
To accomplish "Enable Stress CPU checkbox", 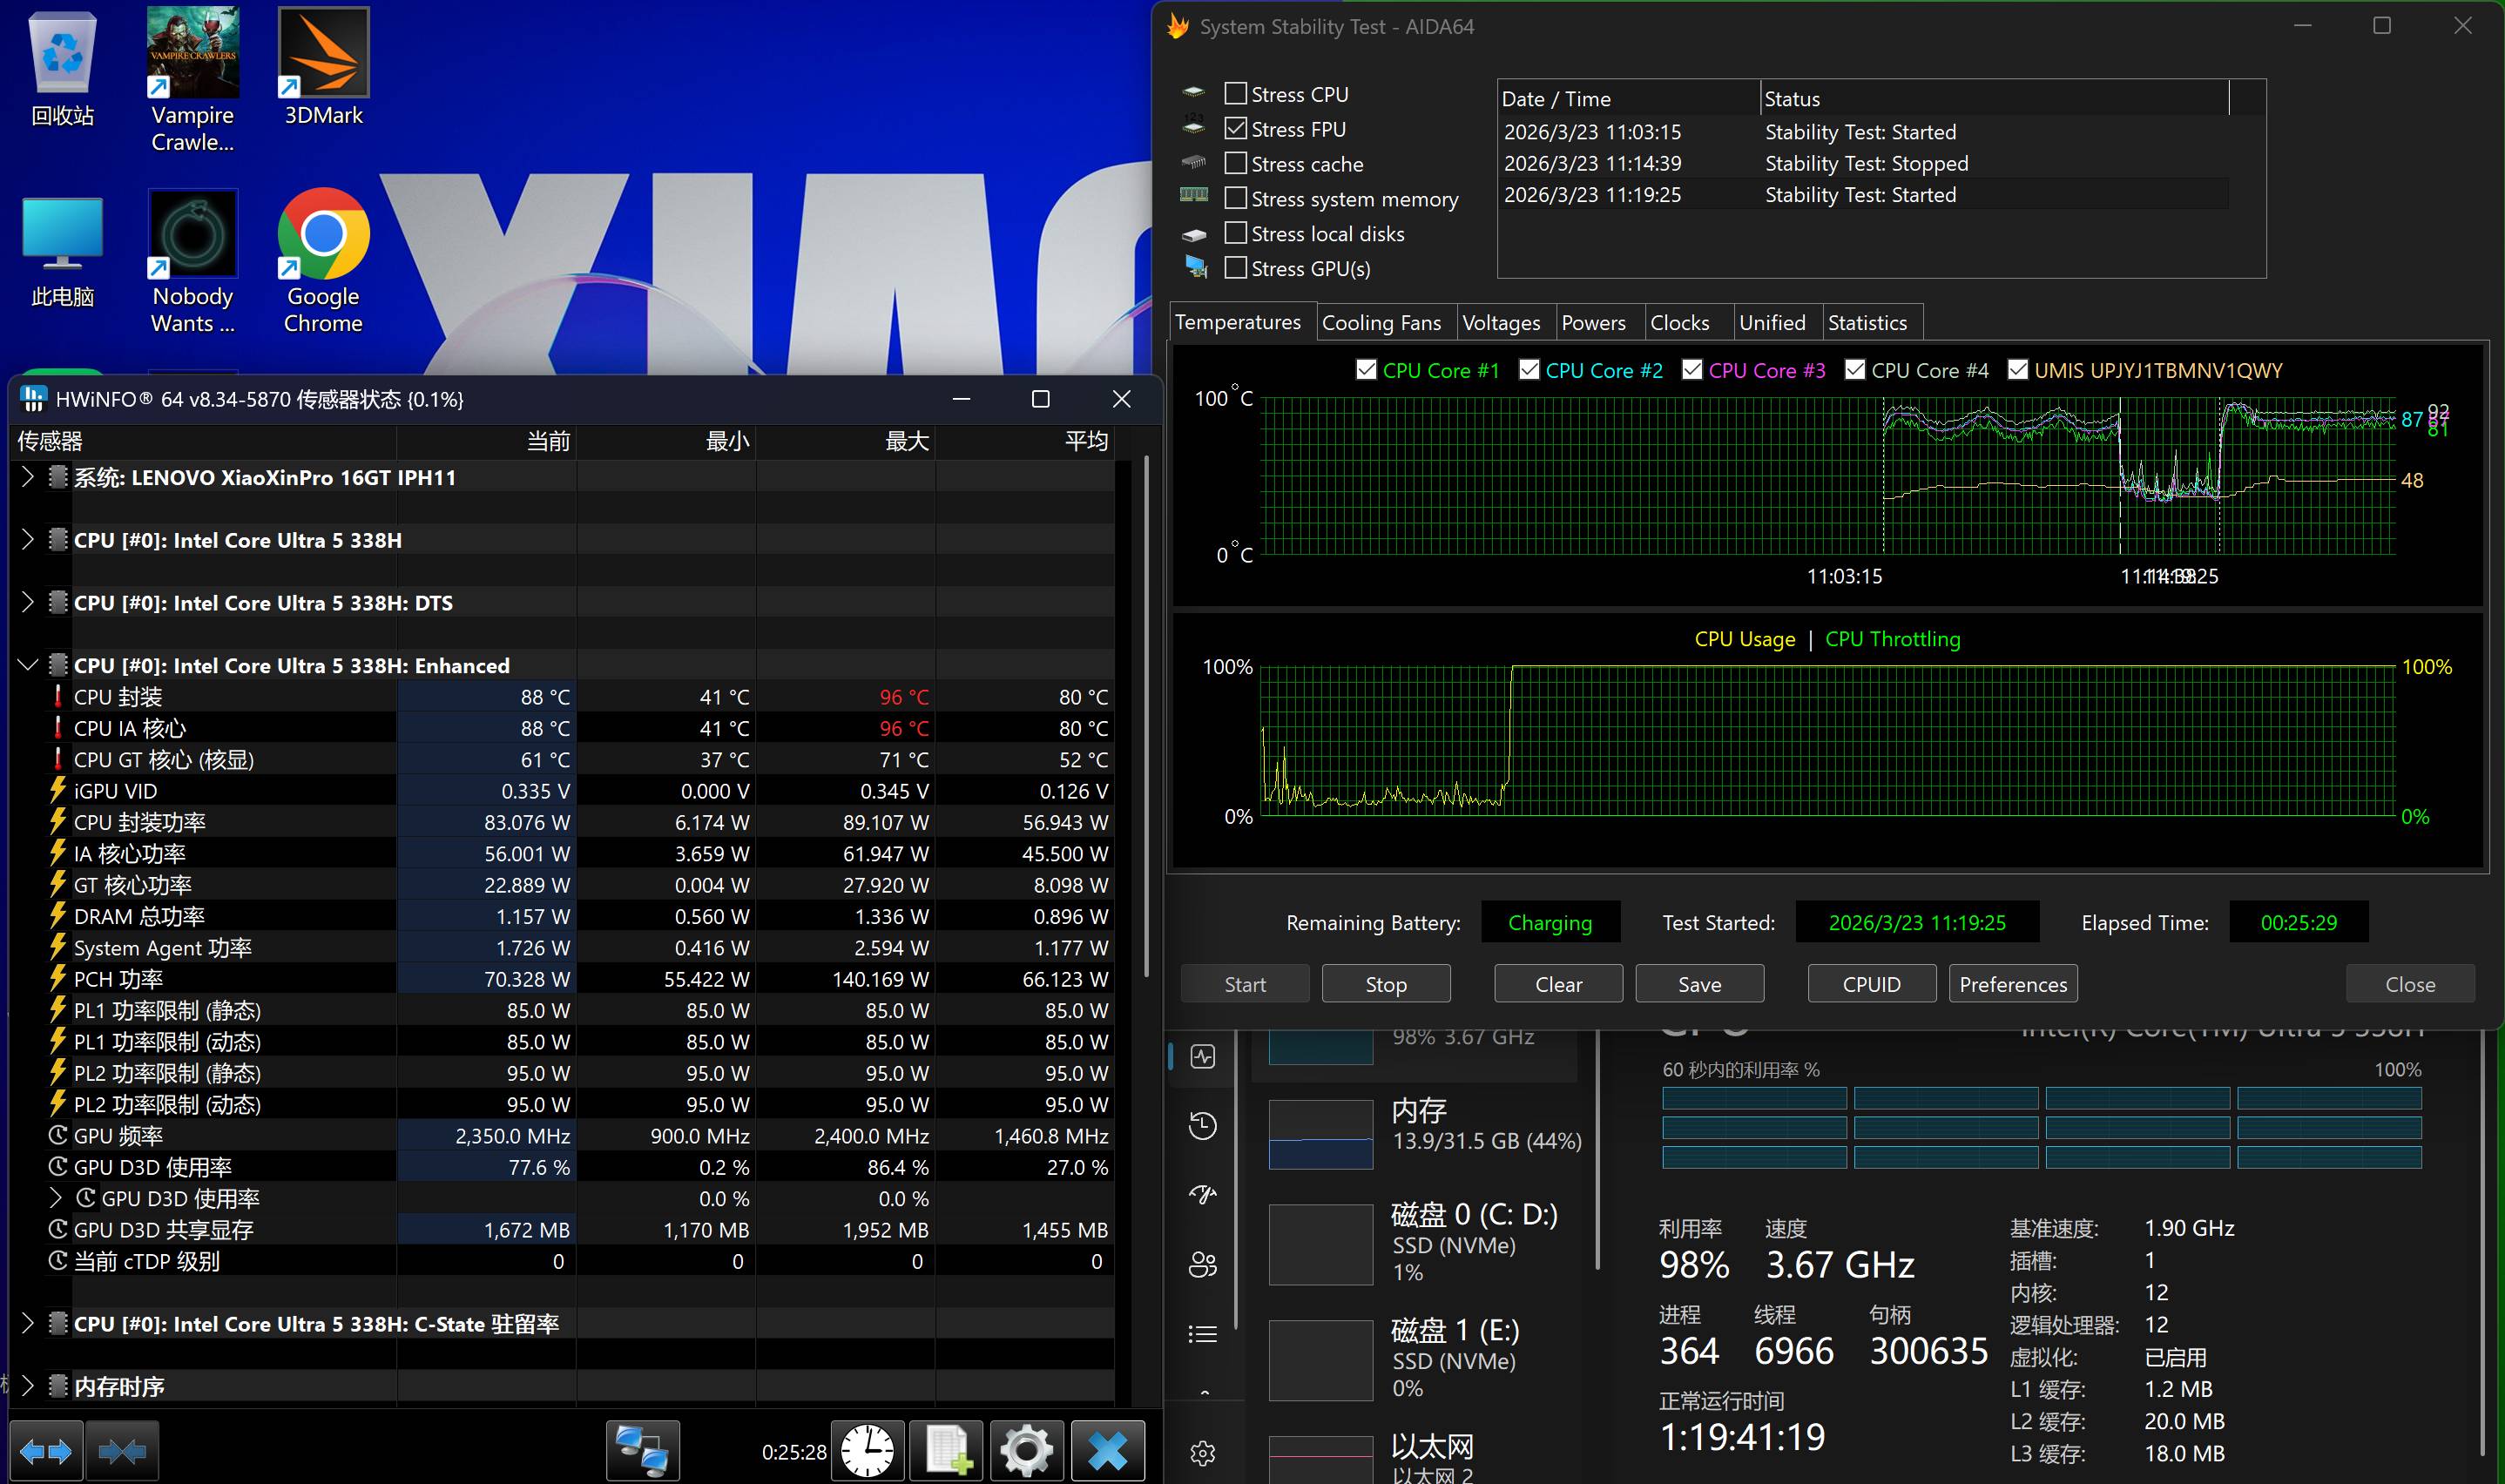I will pyautogui.click(x=1236, y=94).
